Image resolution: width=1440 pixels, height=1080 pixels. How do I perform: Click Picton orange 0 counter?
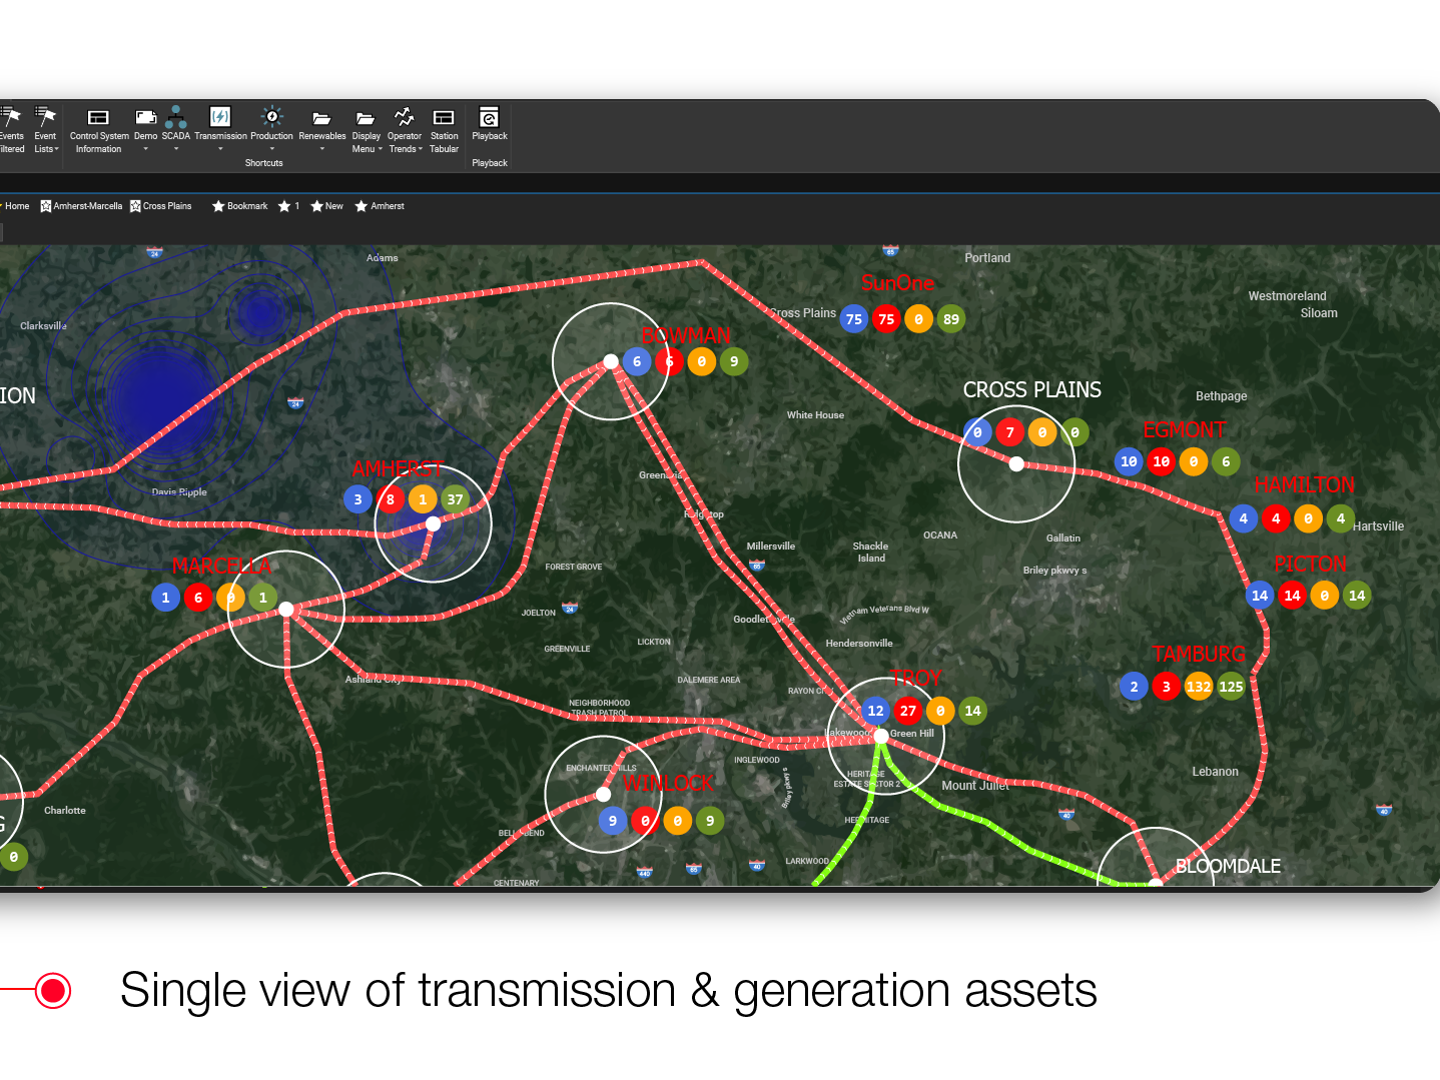point(1324,595)
